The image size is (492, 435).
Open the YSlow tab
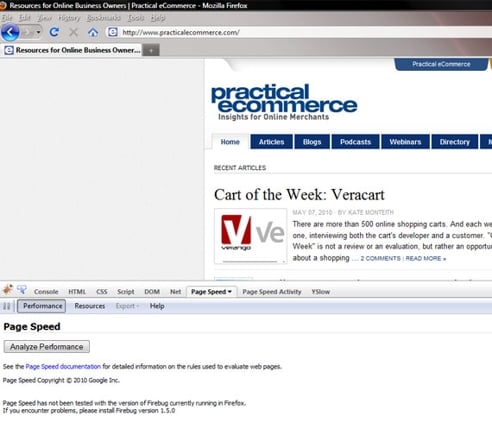[320, 292]
